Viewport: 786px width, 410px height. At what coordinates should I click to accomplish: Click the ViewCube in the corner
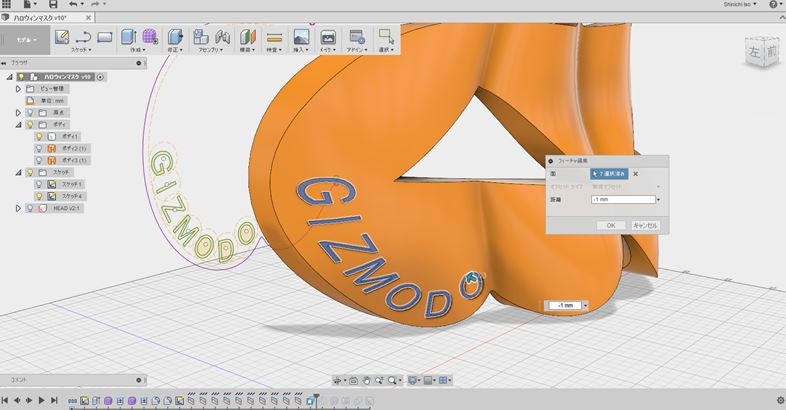pos(762,52)
